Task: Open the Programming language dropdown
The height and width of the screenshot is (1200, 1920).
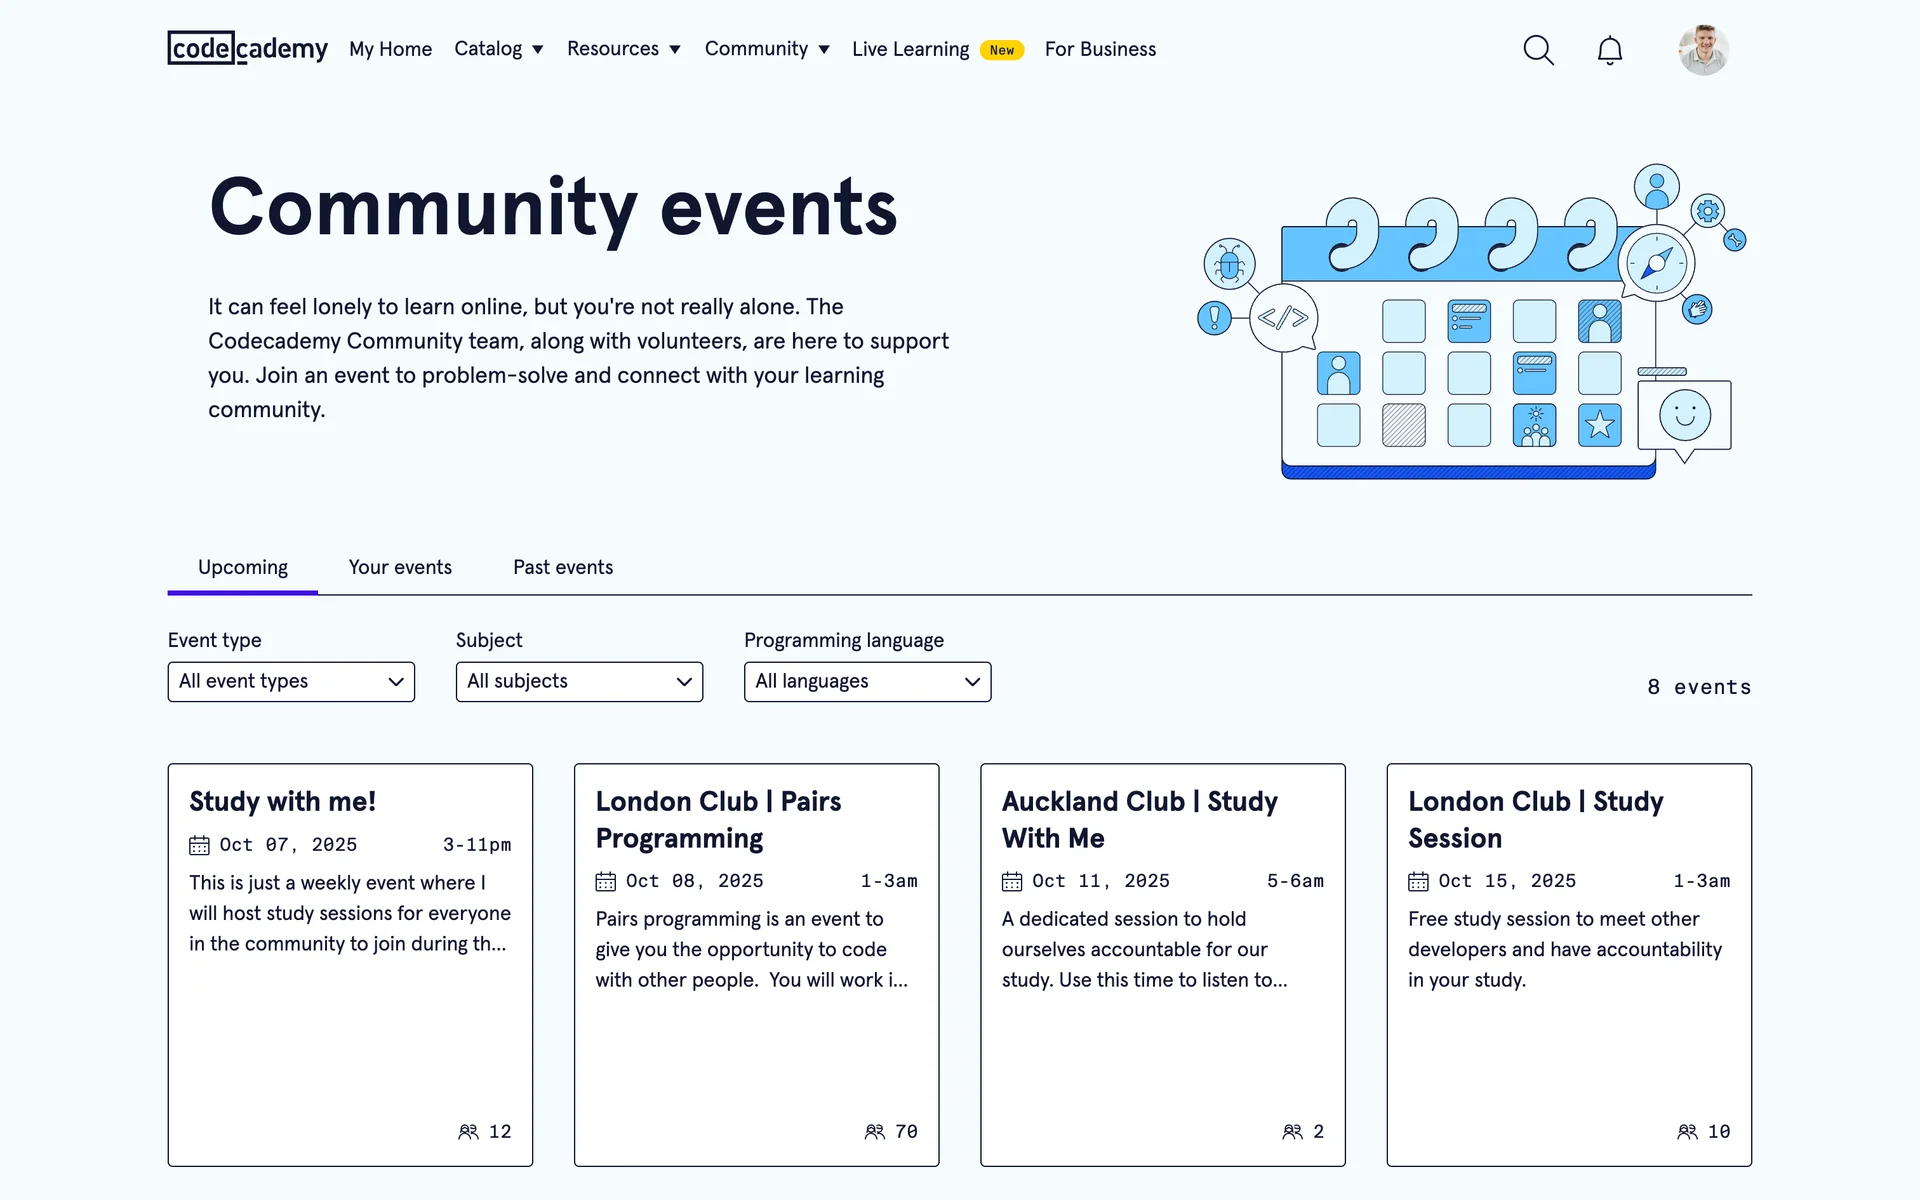Action: pyautogui.click(x=867, y=682)
